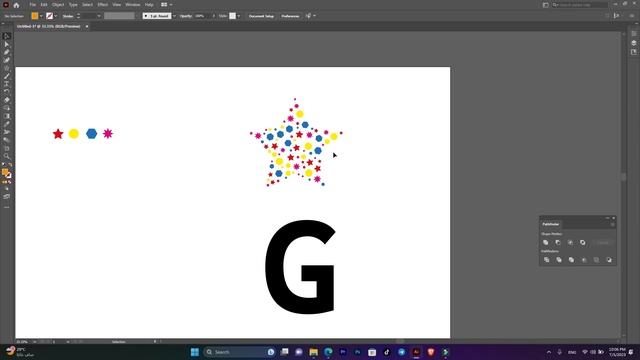Click the Edit Toolbar three-dots button

7,207
